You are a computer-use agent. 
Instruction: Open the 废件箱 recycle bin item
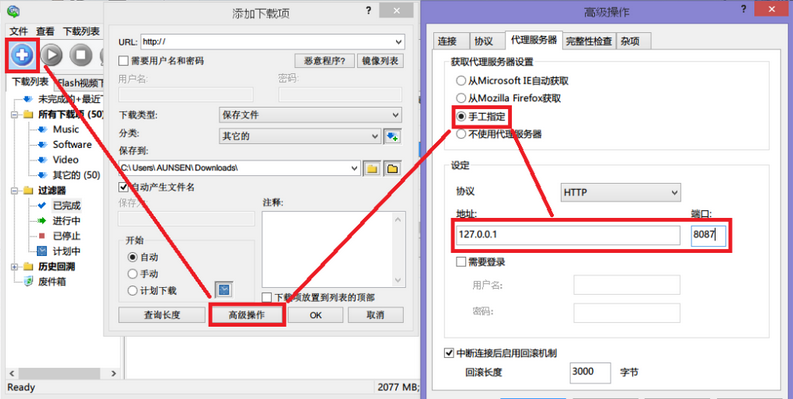(52, 282)
